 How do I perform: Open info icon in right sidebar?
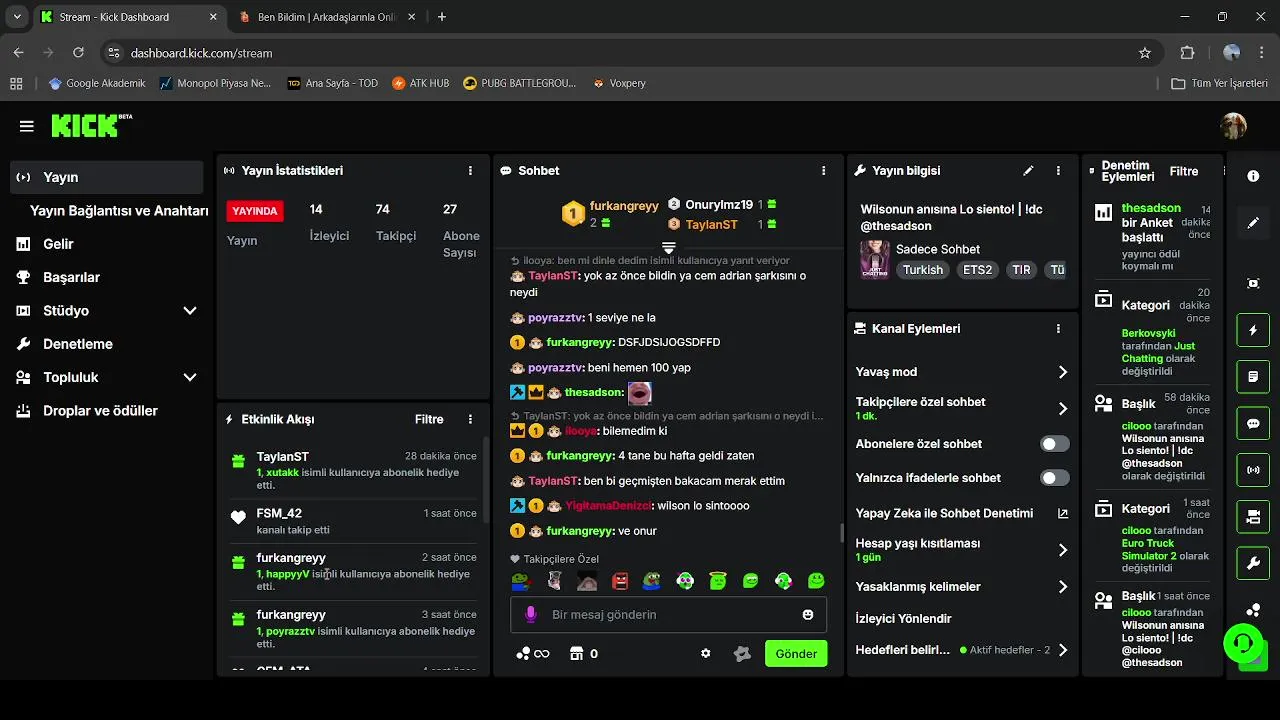(x=1253, y=176)
